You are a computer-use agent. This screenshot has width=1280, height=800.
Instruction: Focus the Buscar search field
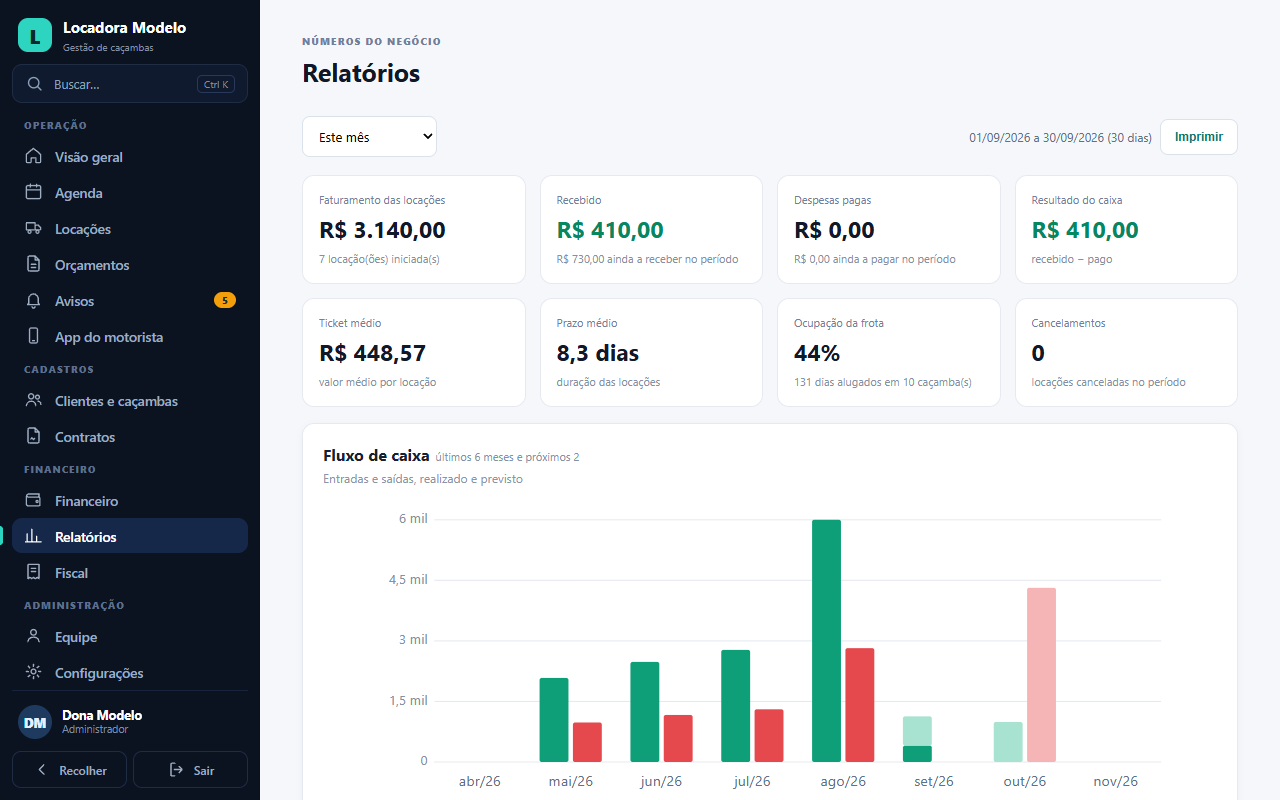pyautogui.click(x=130, y=84)
